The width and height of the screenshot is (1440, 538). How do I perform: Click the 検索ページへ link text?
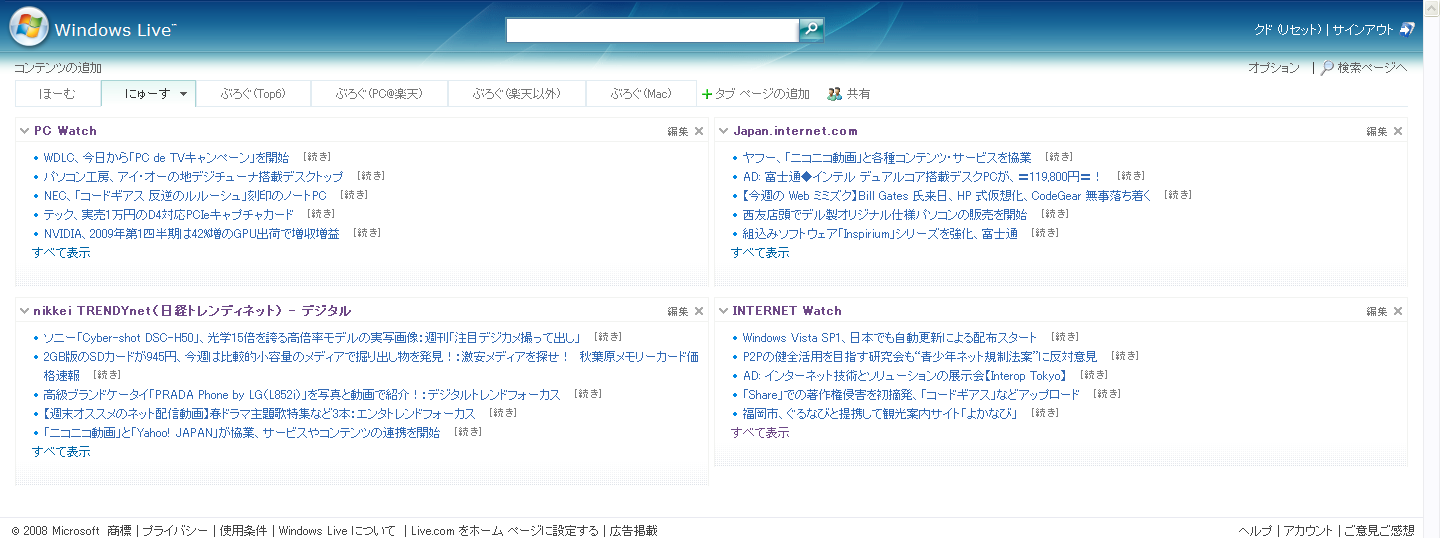click(1372, 68)
